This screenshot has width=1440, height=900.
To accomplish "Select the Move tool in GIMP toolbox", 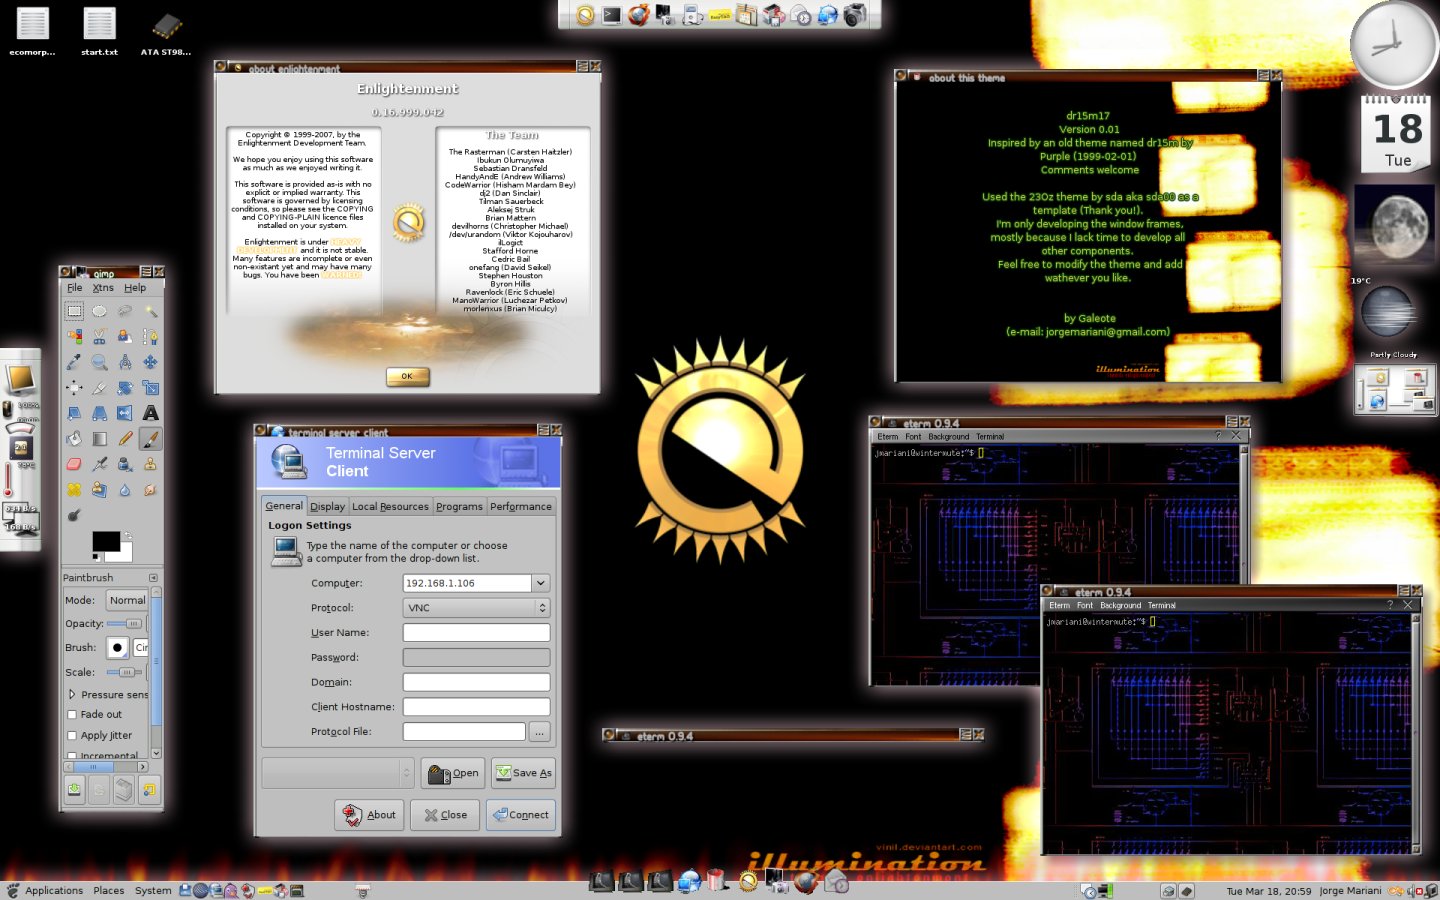I will coord(150,362).
